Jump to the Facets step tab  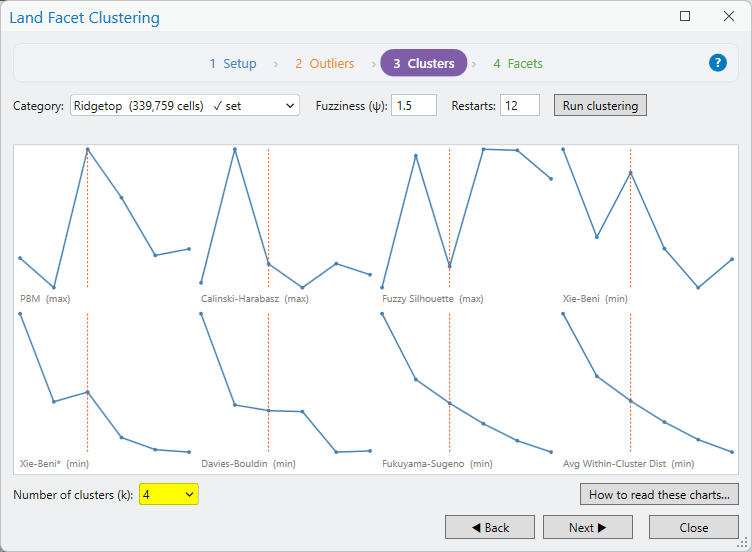coord(518,63)
